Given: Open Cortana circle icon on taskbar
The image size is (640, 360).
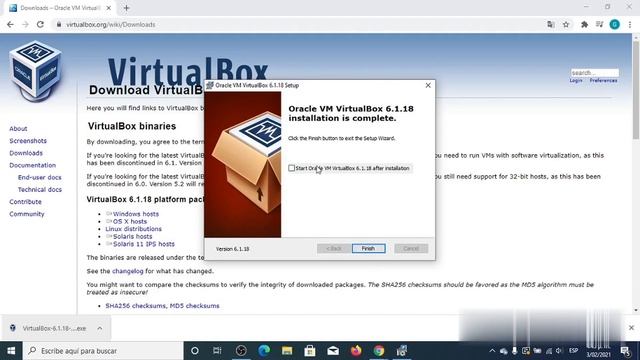Looking at the screenshot, I should point(195,351).
